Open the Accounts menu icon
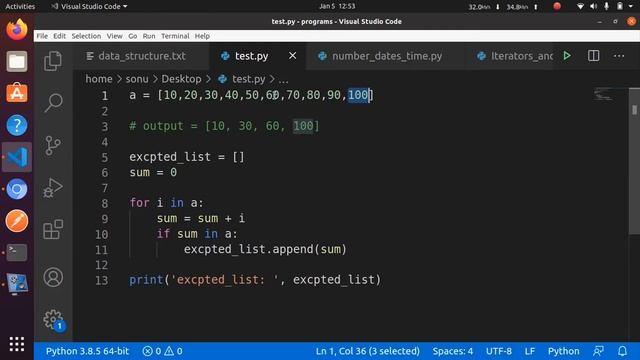The width and height of the screenshot is (640, 360). (x=53, y=277)
